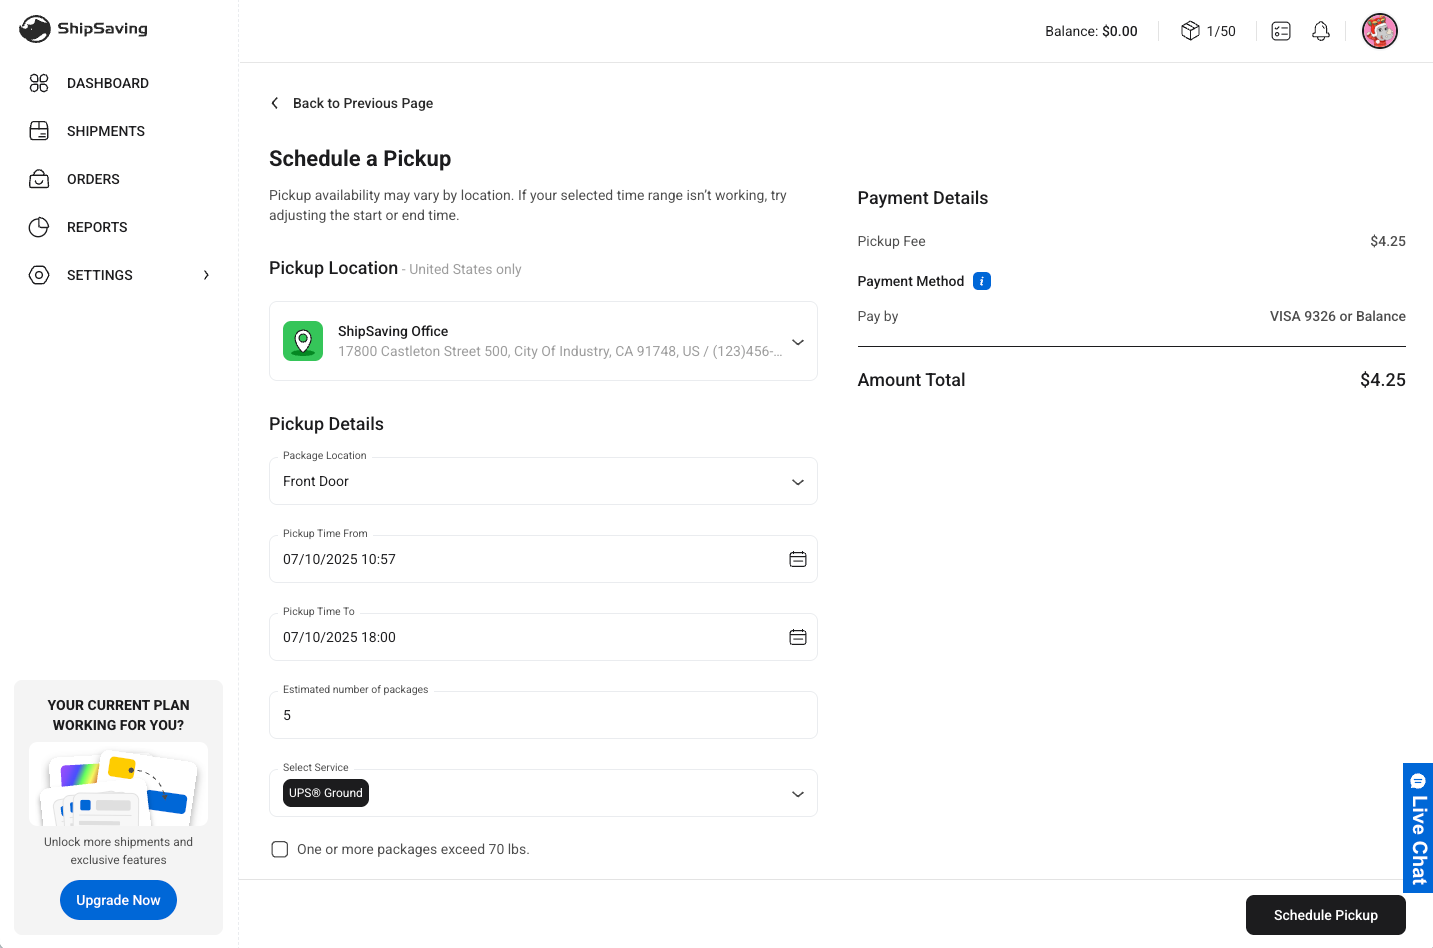The width and height of the screenshot is (1433, 948).
Task: Open calendar for Pickup Time From
Action: (x=798, y=559)
